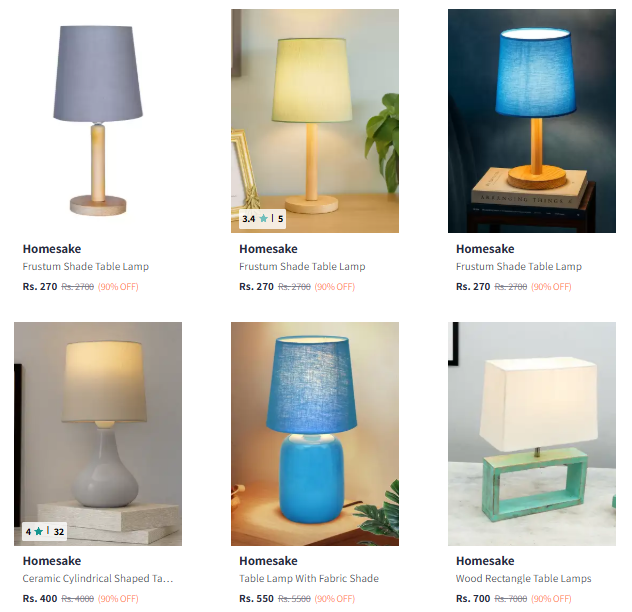The height and width of the screenshot is (612, 632).
Task: Click struck-through Rs. 5500 original price
Action: click(294, 599)
